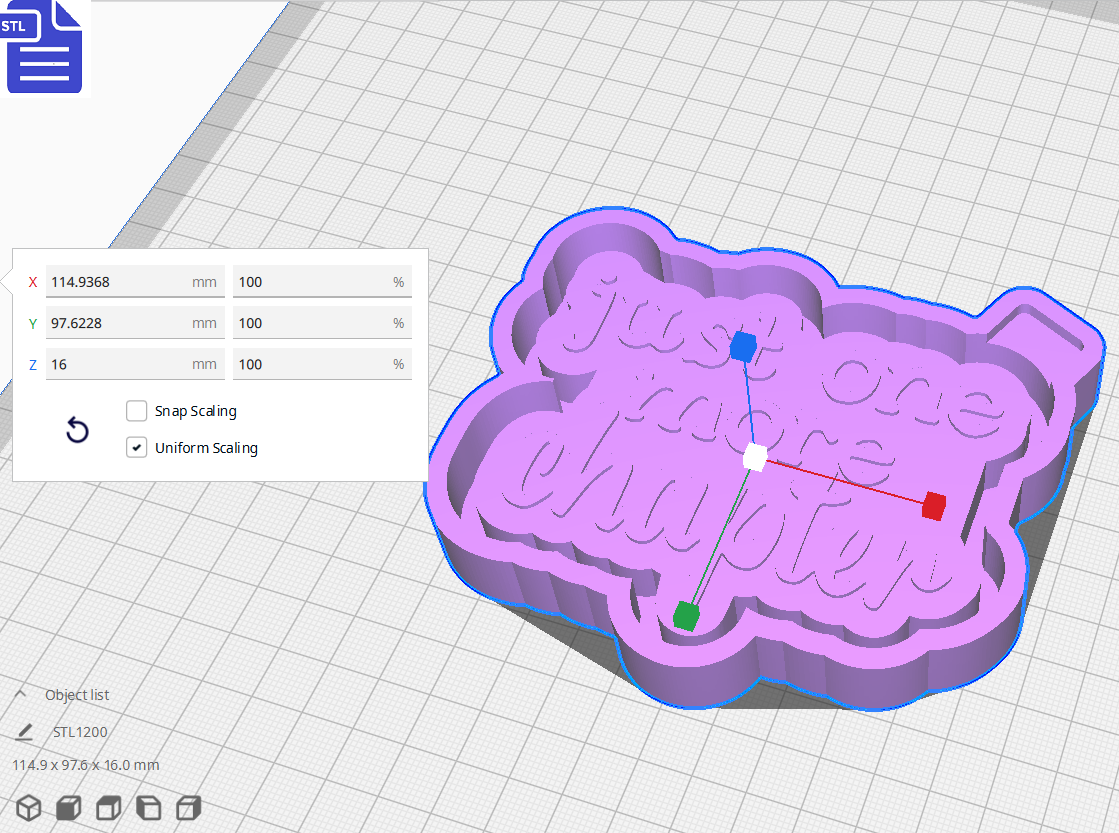
Task: Click the red X-axis scale handle
Action: (934, 507)
